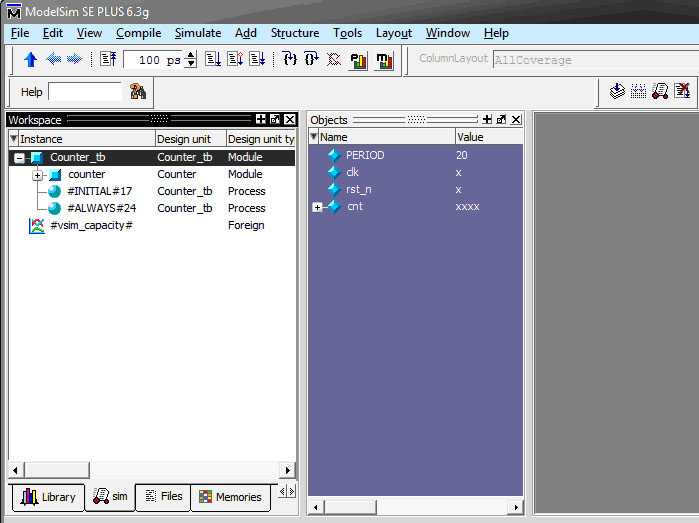Click Objects horizontal scrollbar left arrow
This screenshot has height=523, width=699.
point(316,507)
